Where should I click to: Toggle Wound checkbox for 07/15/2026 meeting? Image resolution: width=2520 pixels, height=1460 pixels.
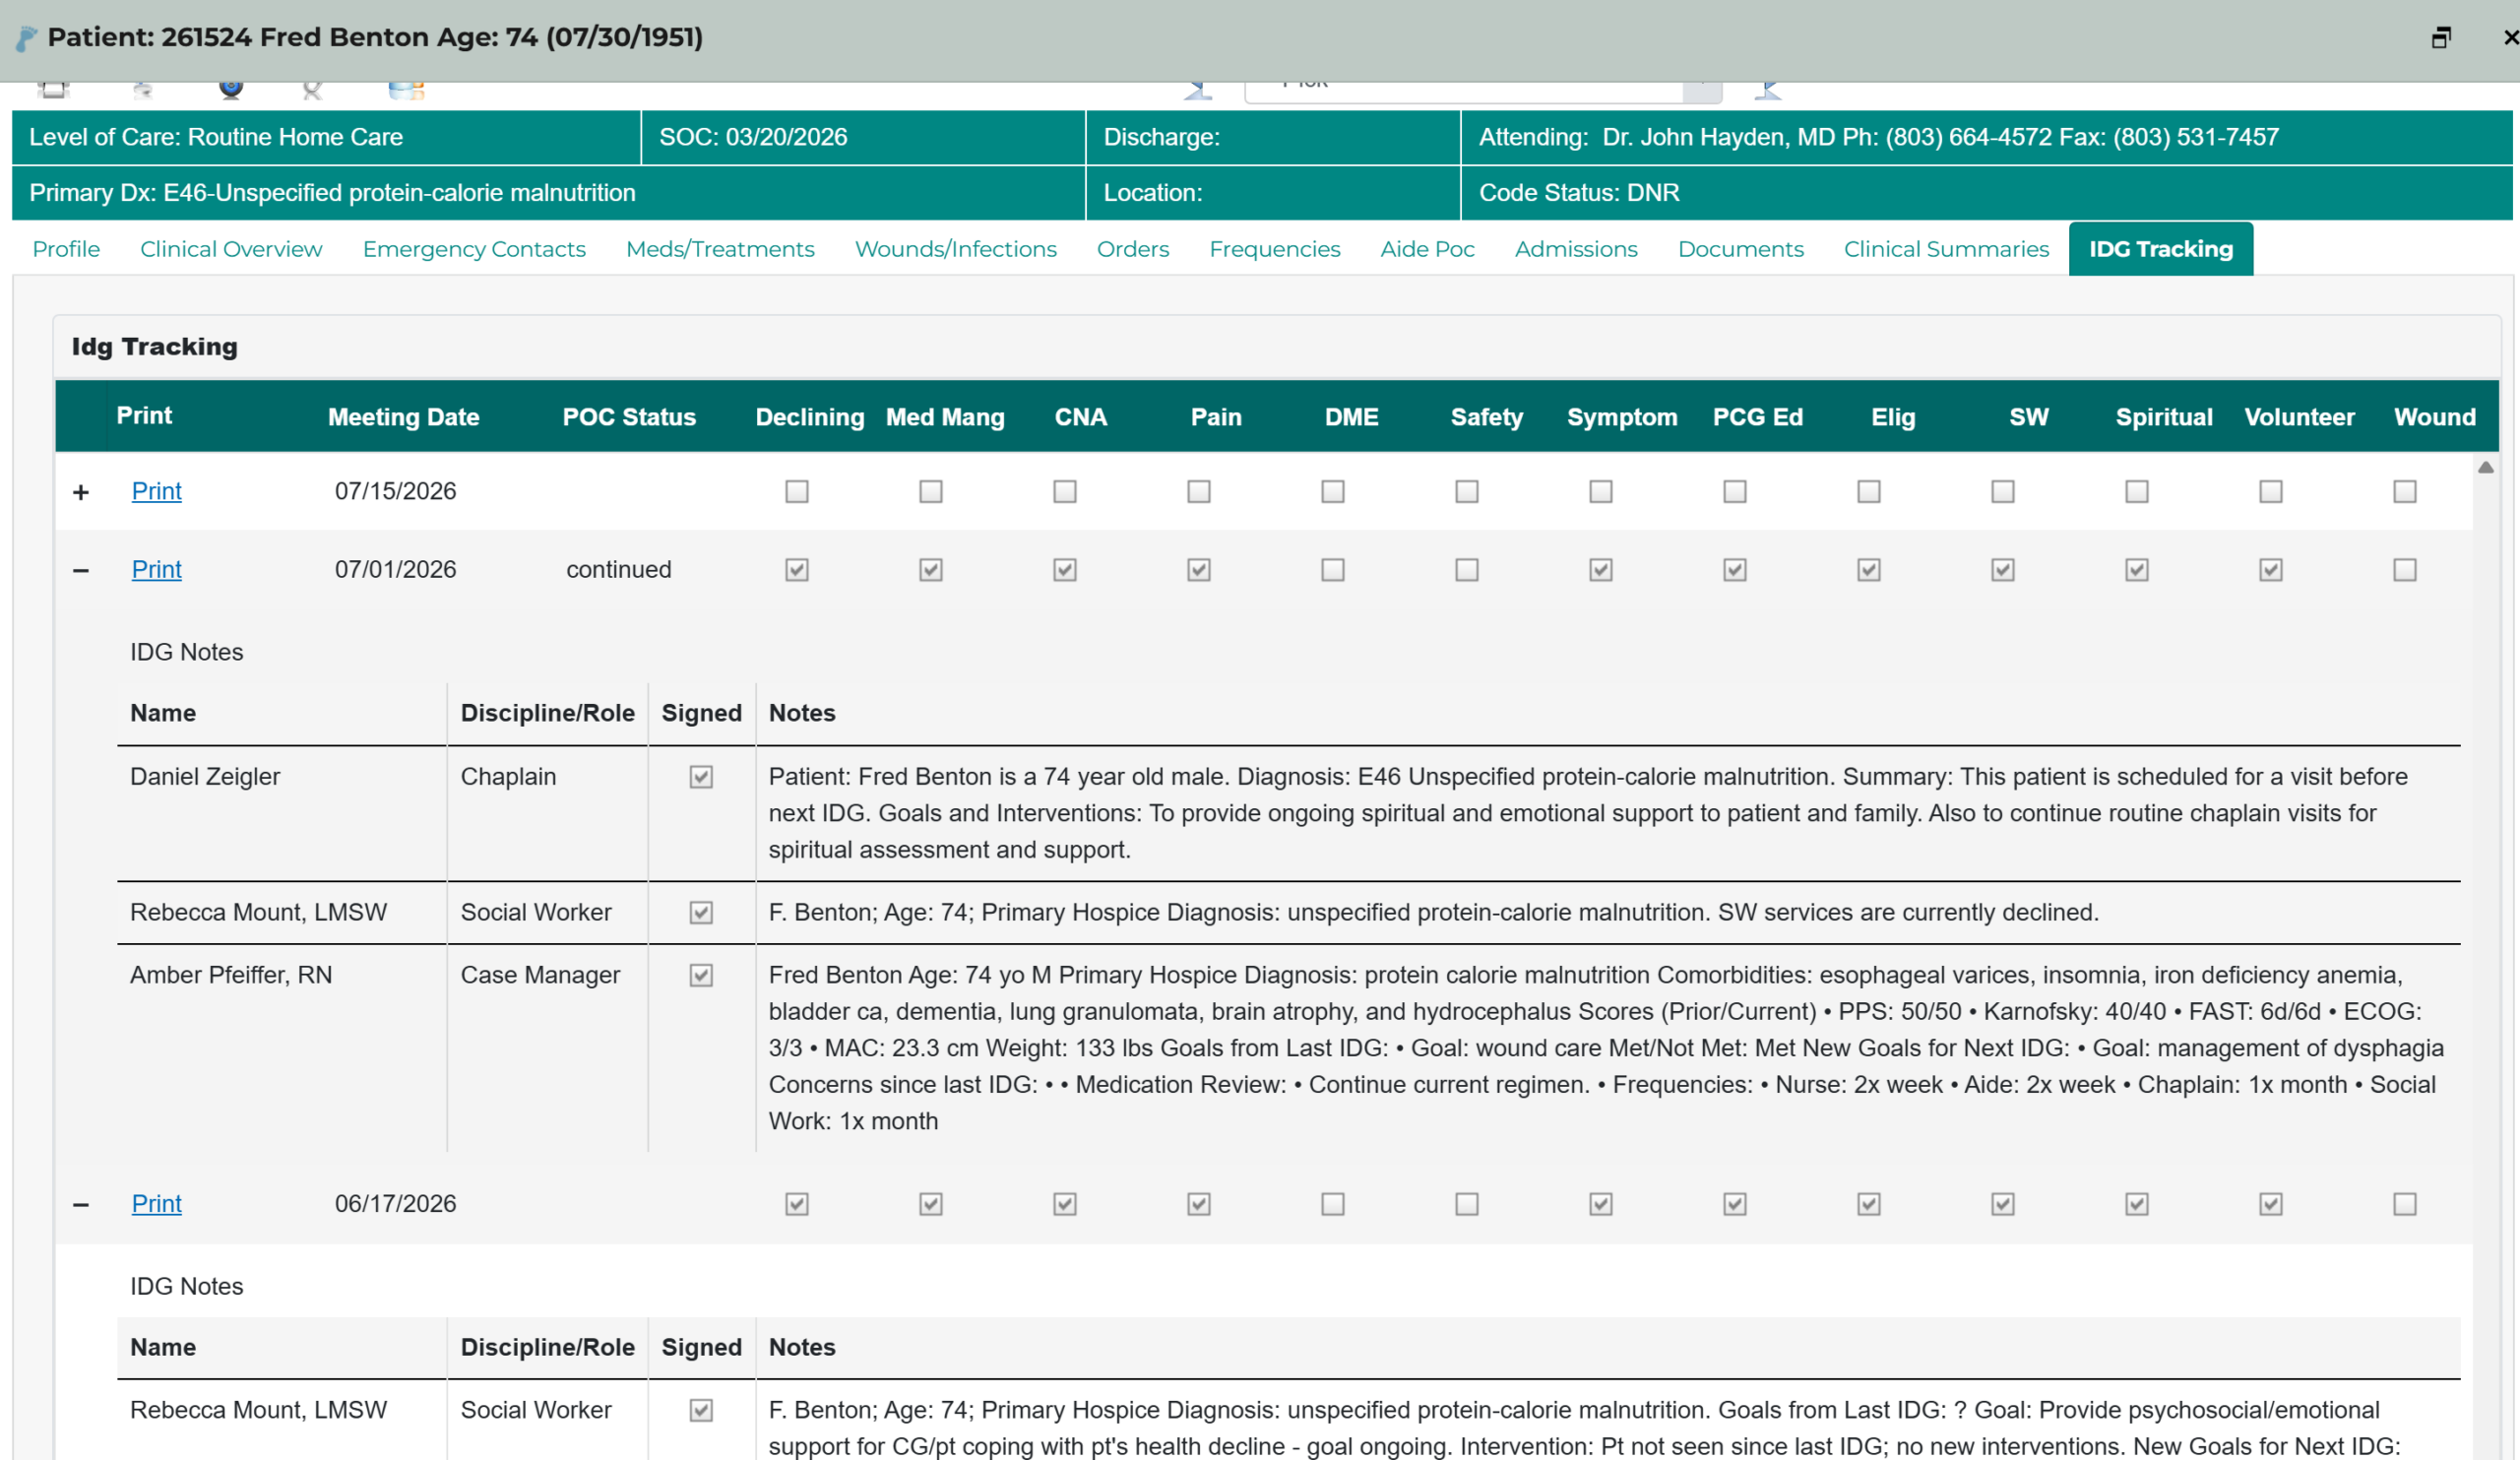[x=2404, y=491]
